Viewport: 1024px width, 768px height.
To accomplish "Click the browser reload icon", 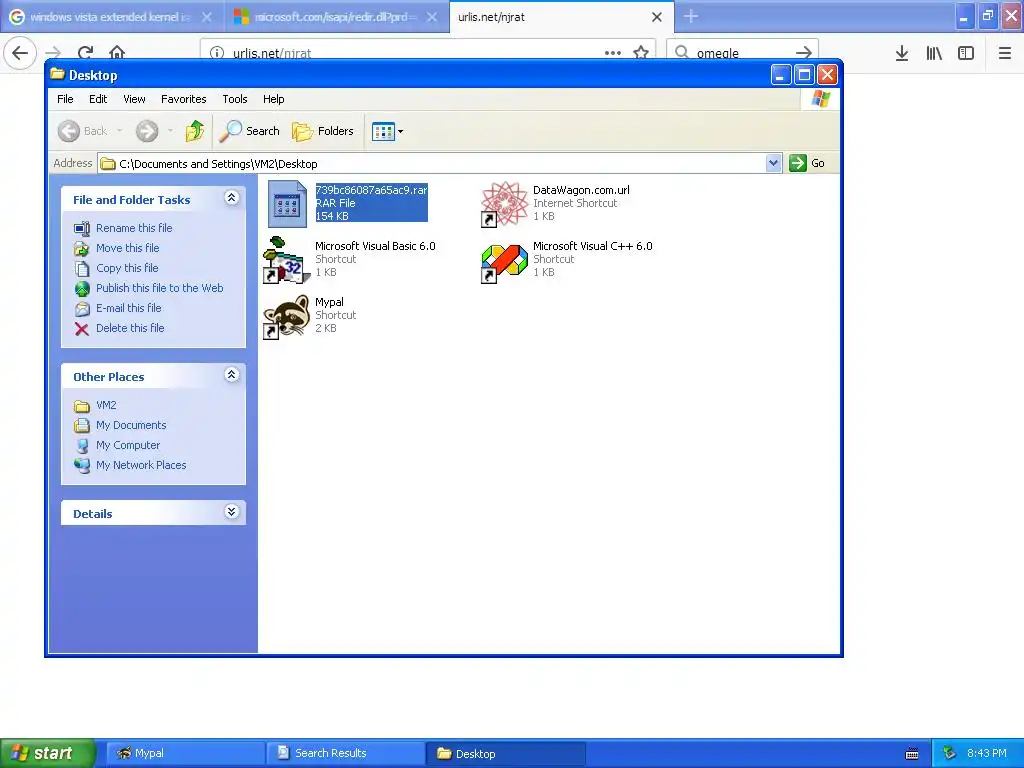I will (x=86, y=53).
